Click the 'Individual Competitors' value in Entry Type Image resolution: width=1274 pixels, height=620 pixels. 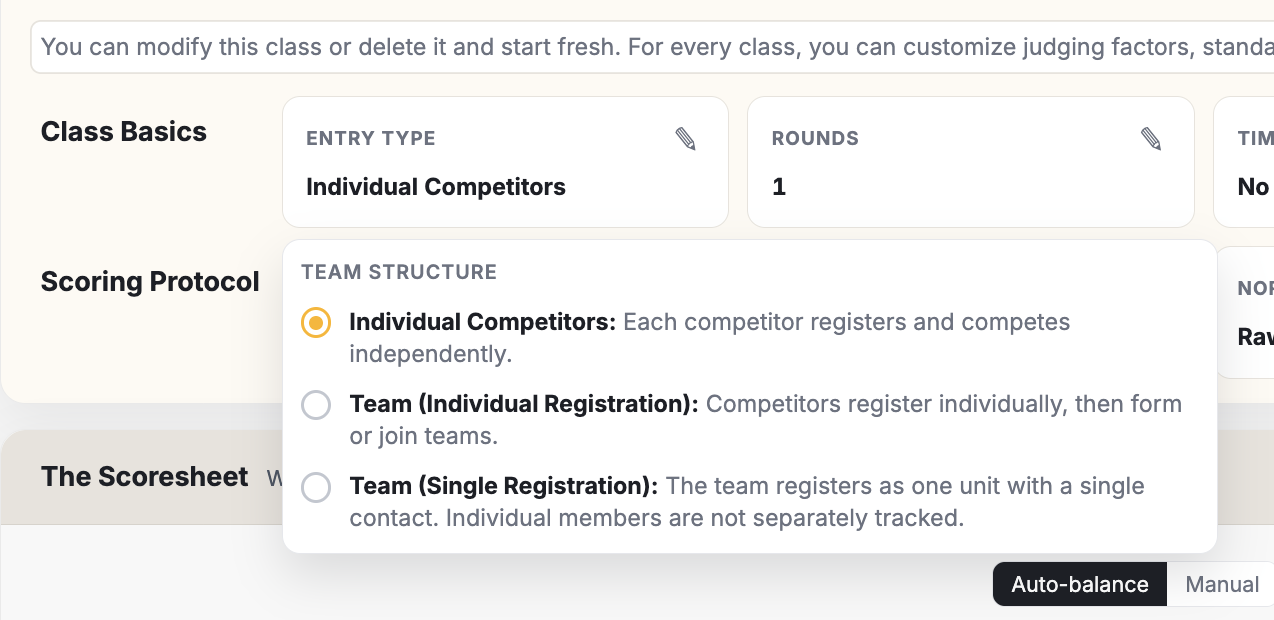coord(436,187)
